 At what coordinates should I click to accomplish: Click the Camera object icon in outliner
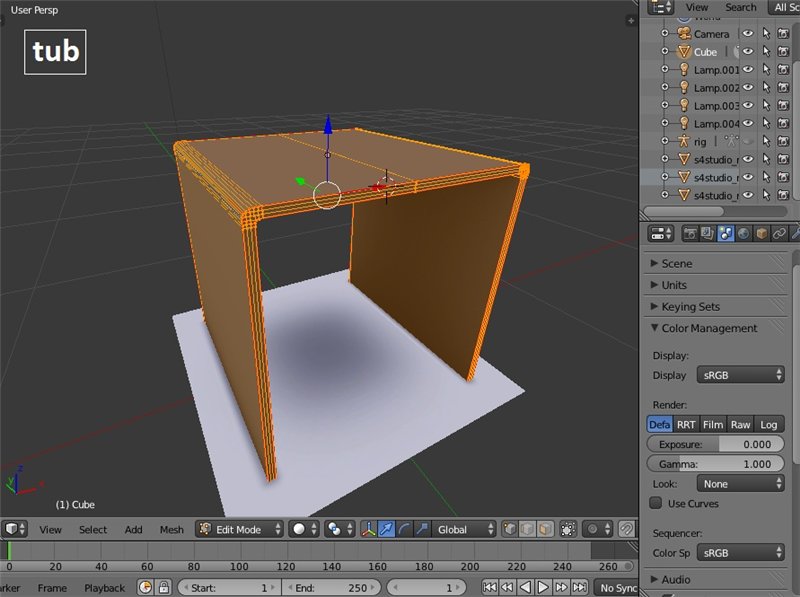[684, 33]
